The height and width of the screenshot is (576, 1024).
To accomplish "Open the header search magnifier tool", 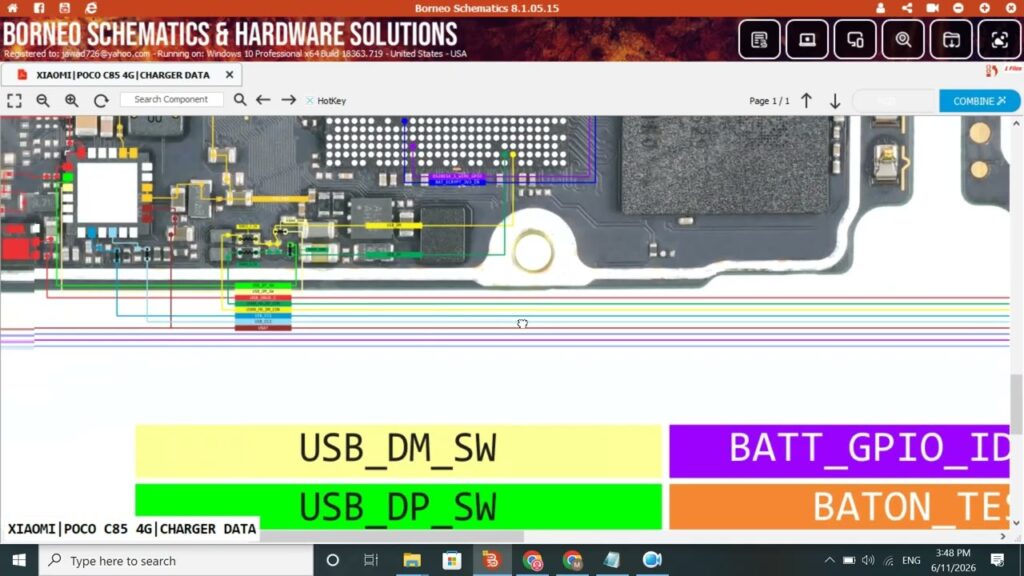I will [903, 39].
